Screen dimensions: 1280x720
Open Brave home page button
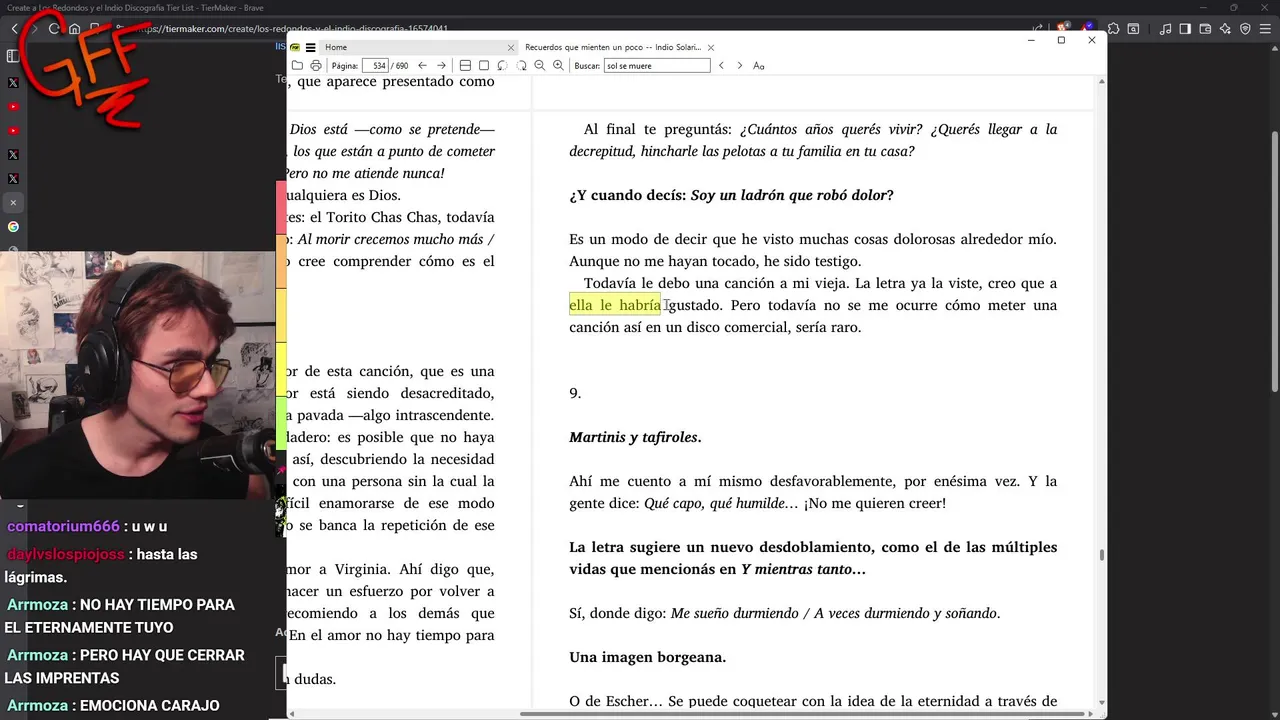74,29
